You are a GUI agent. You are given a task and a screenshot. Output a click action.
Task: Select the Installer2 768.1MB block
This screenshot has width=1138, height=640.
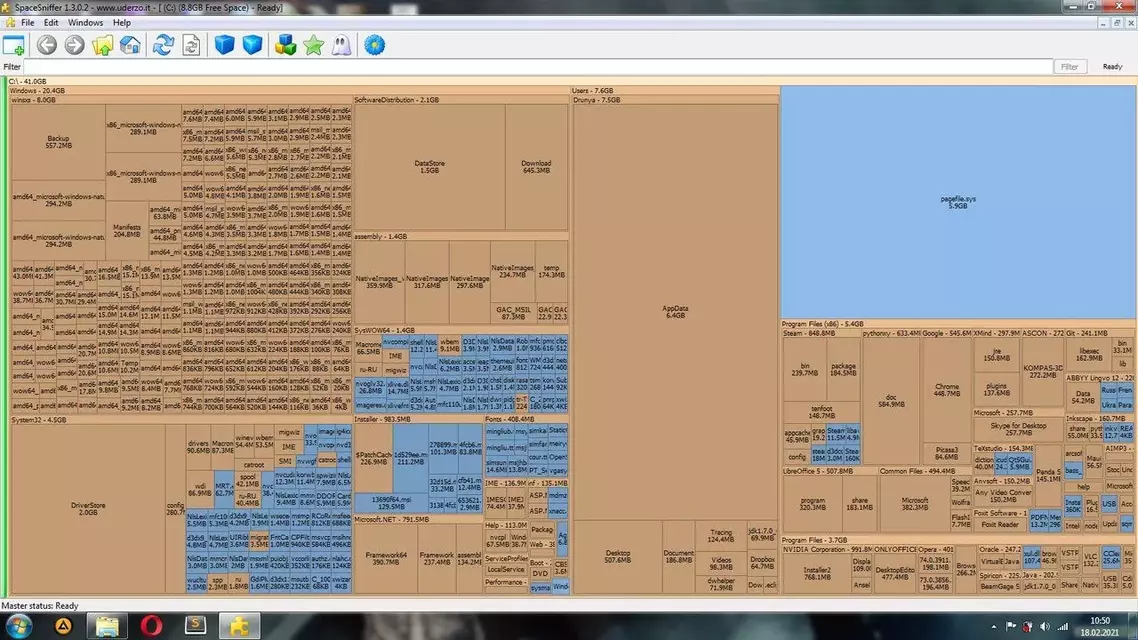[816, 574]
